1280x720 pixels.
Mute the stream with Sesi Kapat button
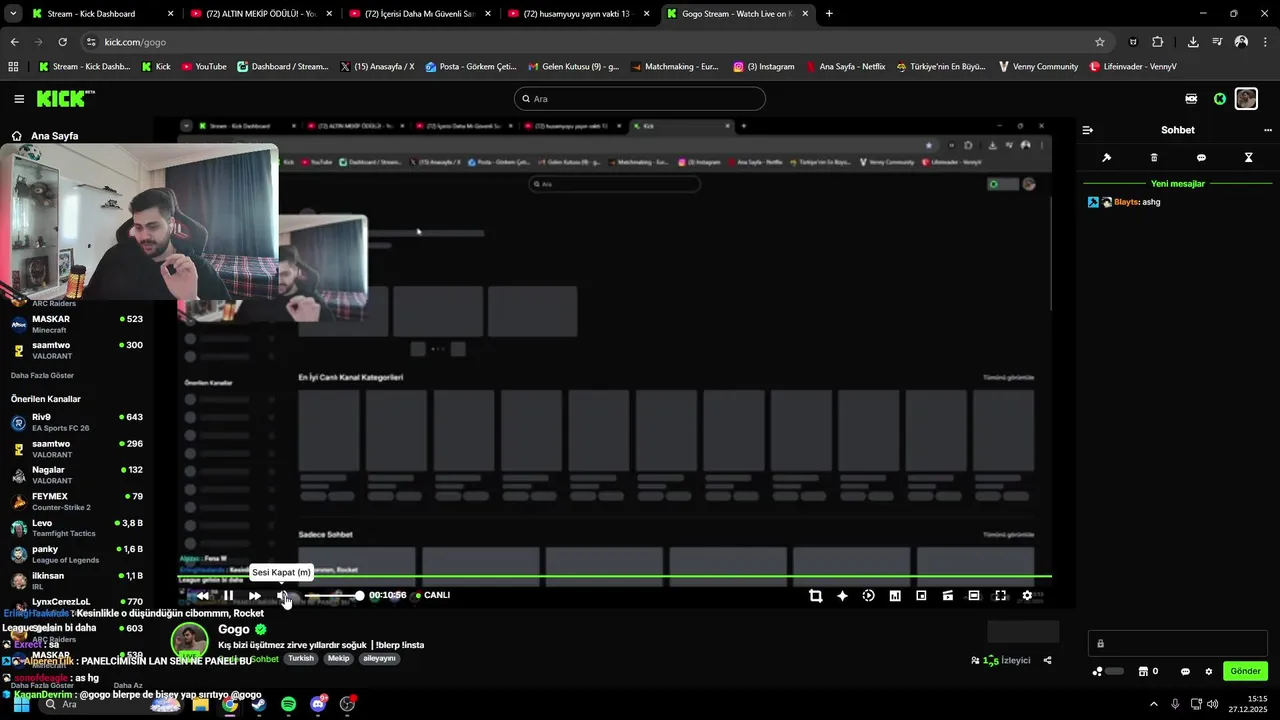pyautogui.click(x=282, y=596)
